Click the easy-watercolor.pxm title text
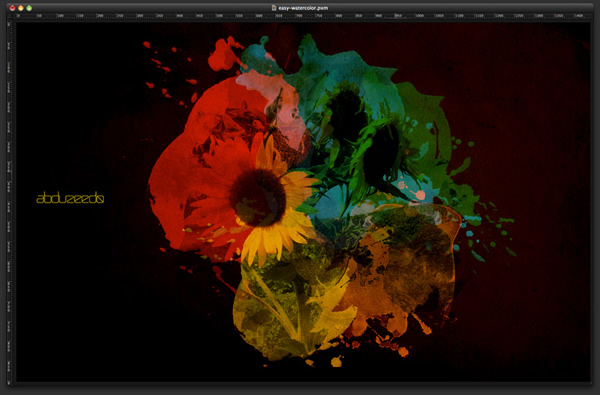The height and width of the screenshot is (395, 600). click(x=303, y=8)
